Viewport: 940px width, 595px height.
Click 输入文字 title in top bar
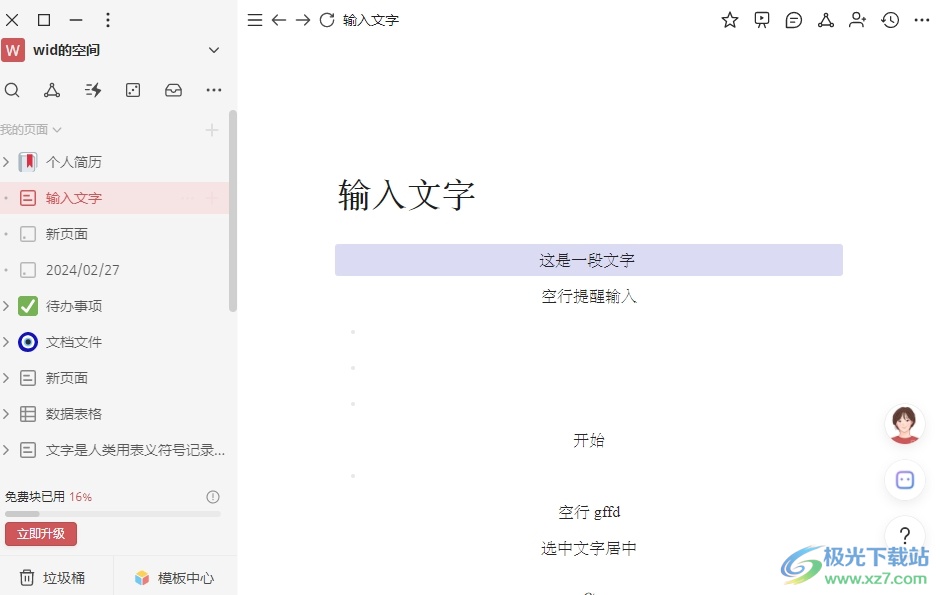370,20
